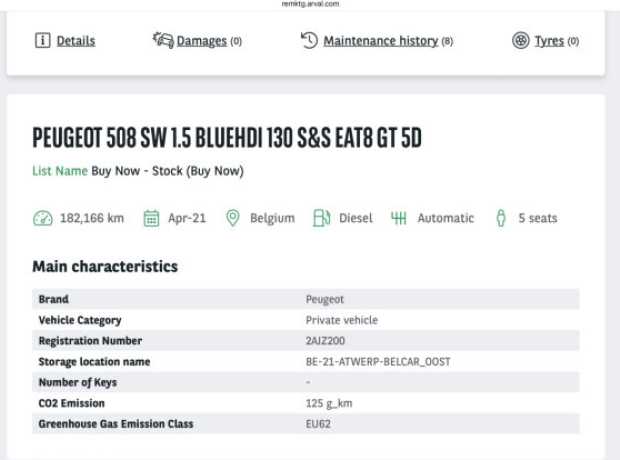Select the vehicle title PEUGEOT 508 SW
620x460 pixels.
[227, 138]
